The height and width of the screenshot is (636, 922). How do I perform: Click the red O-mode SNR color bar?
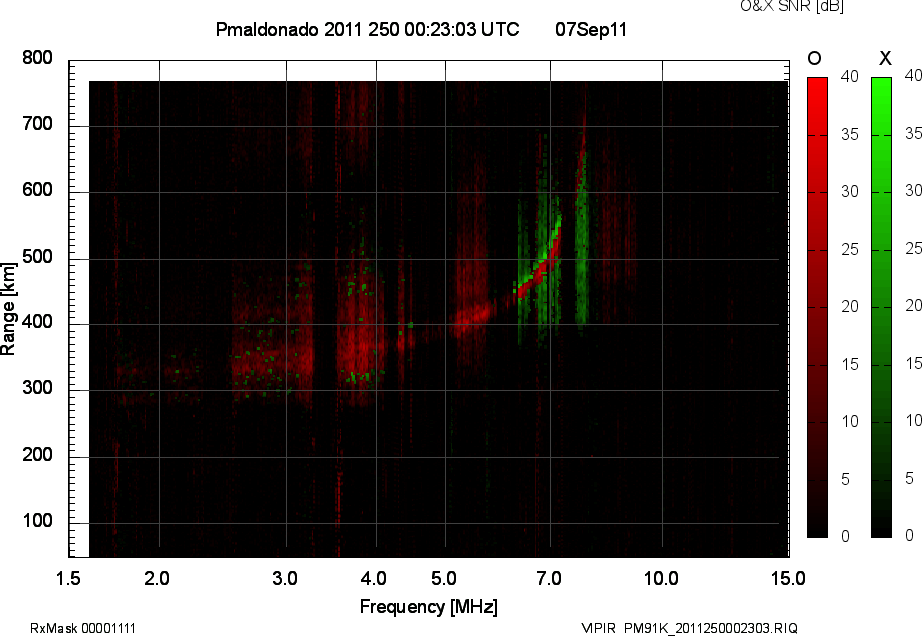coord(817,307)
